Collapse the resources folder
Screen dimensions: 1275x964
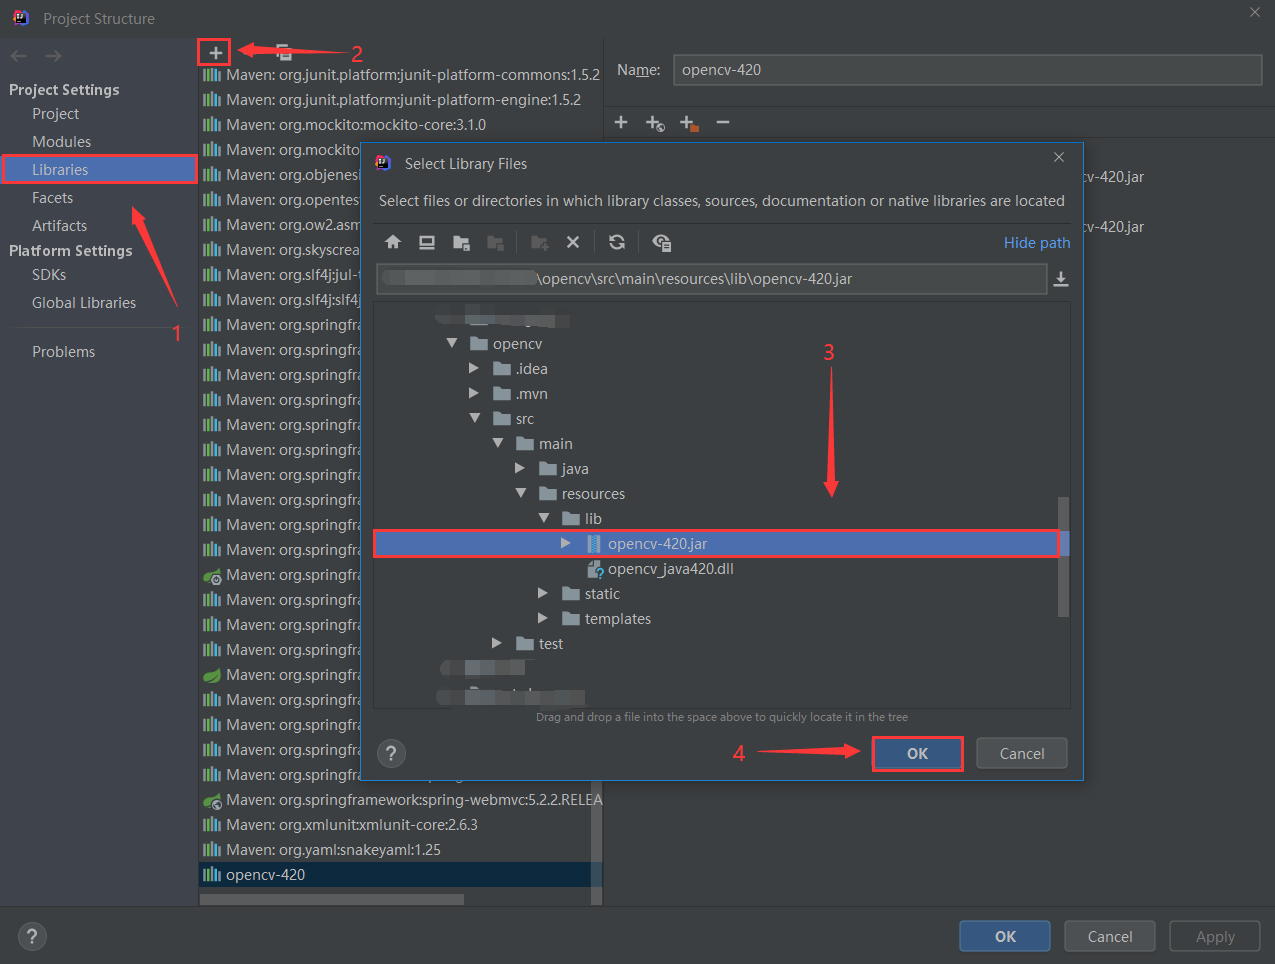click(521, 493)
